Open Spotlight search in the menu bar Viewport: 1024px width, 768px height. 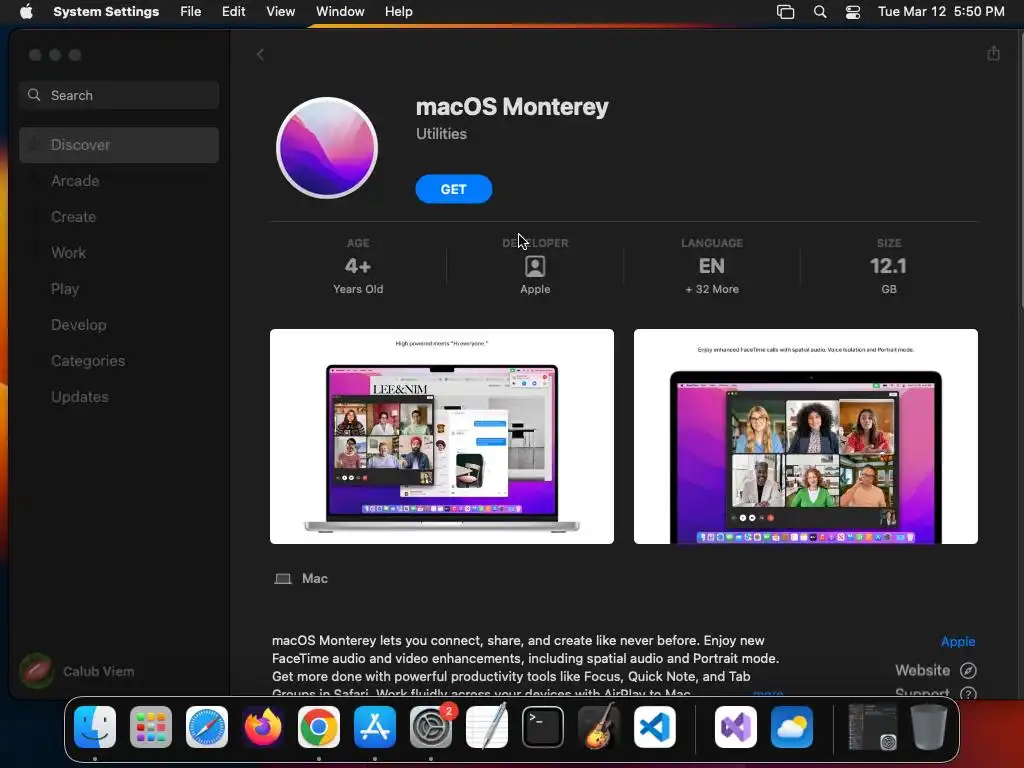click(x=820, y=12)
